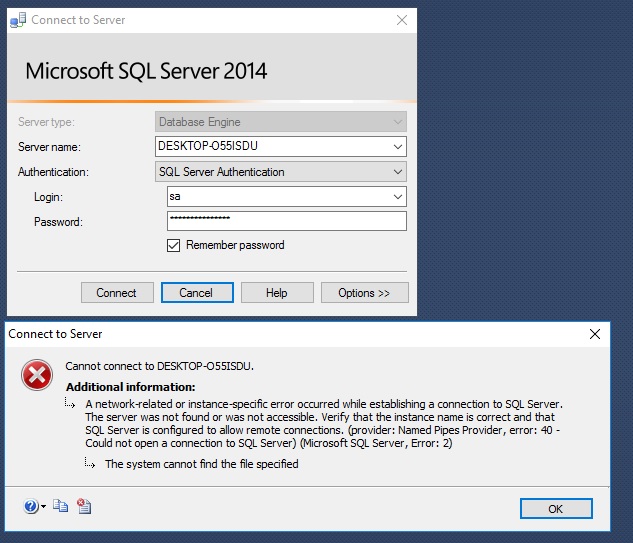Click the 'Microsoft SQL Server 2014' banner text
The width and height of the screenshot is (633, 543).
click(146, 71)
